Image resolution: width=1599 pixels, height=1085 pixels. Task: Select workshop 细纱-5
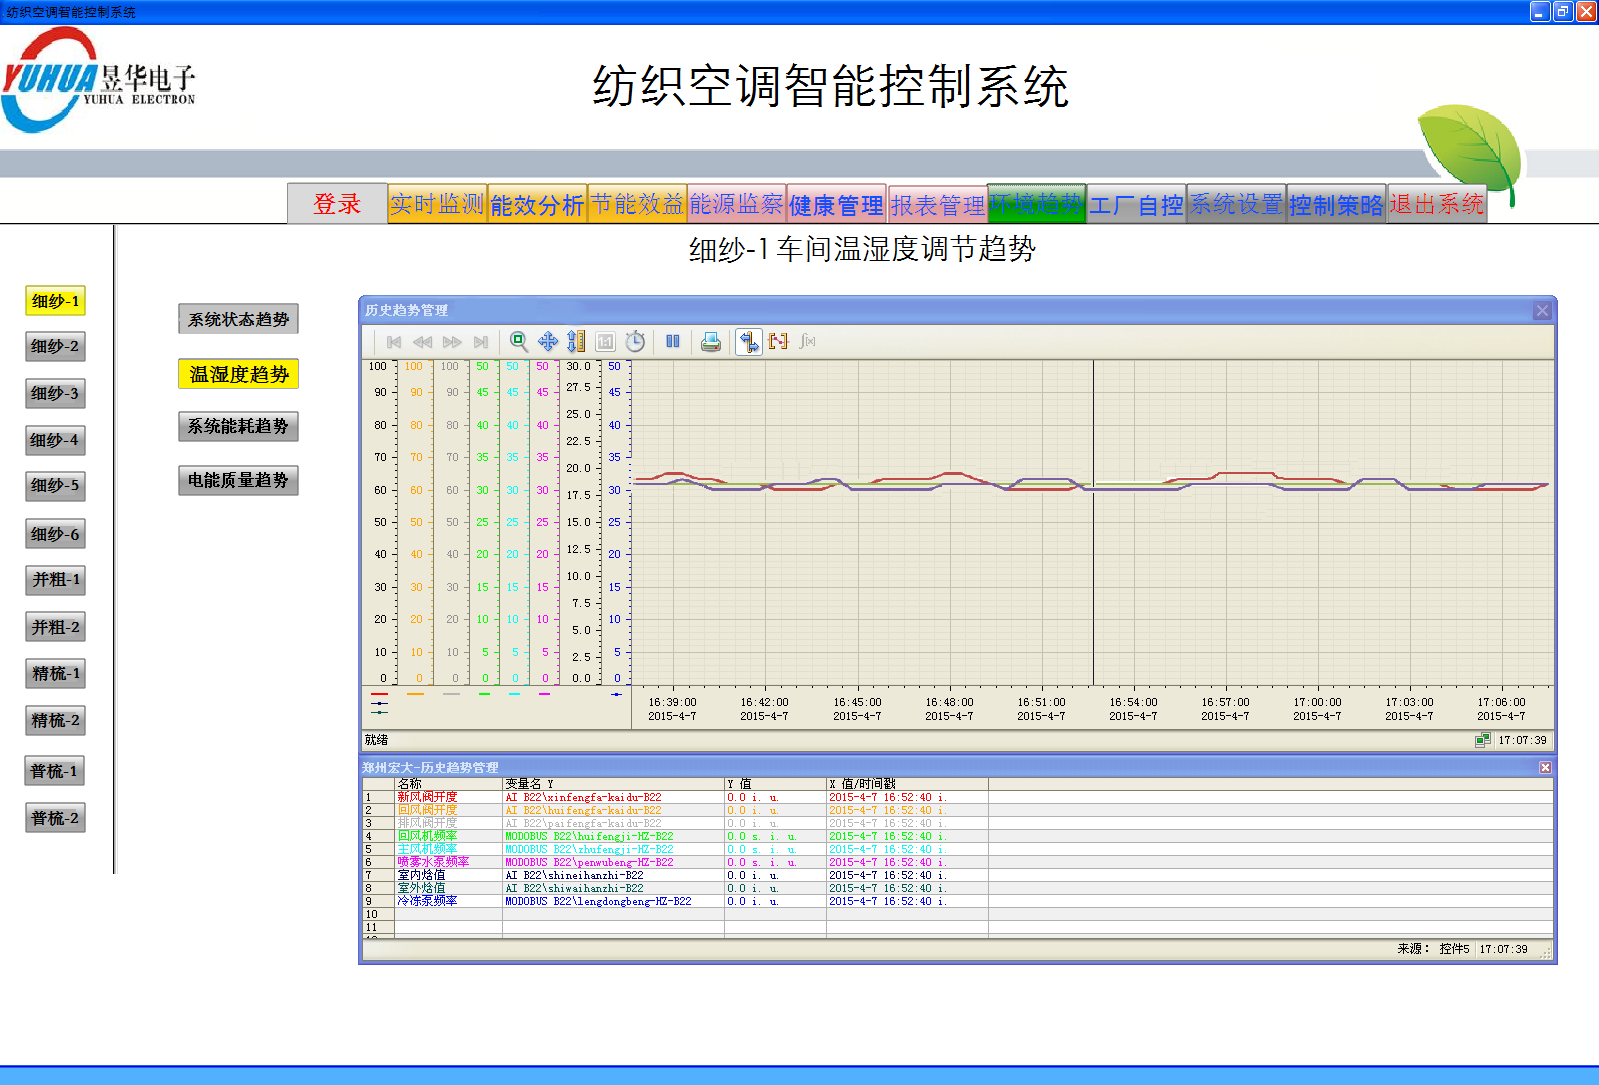coord(55,487)
